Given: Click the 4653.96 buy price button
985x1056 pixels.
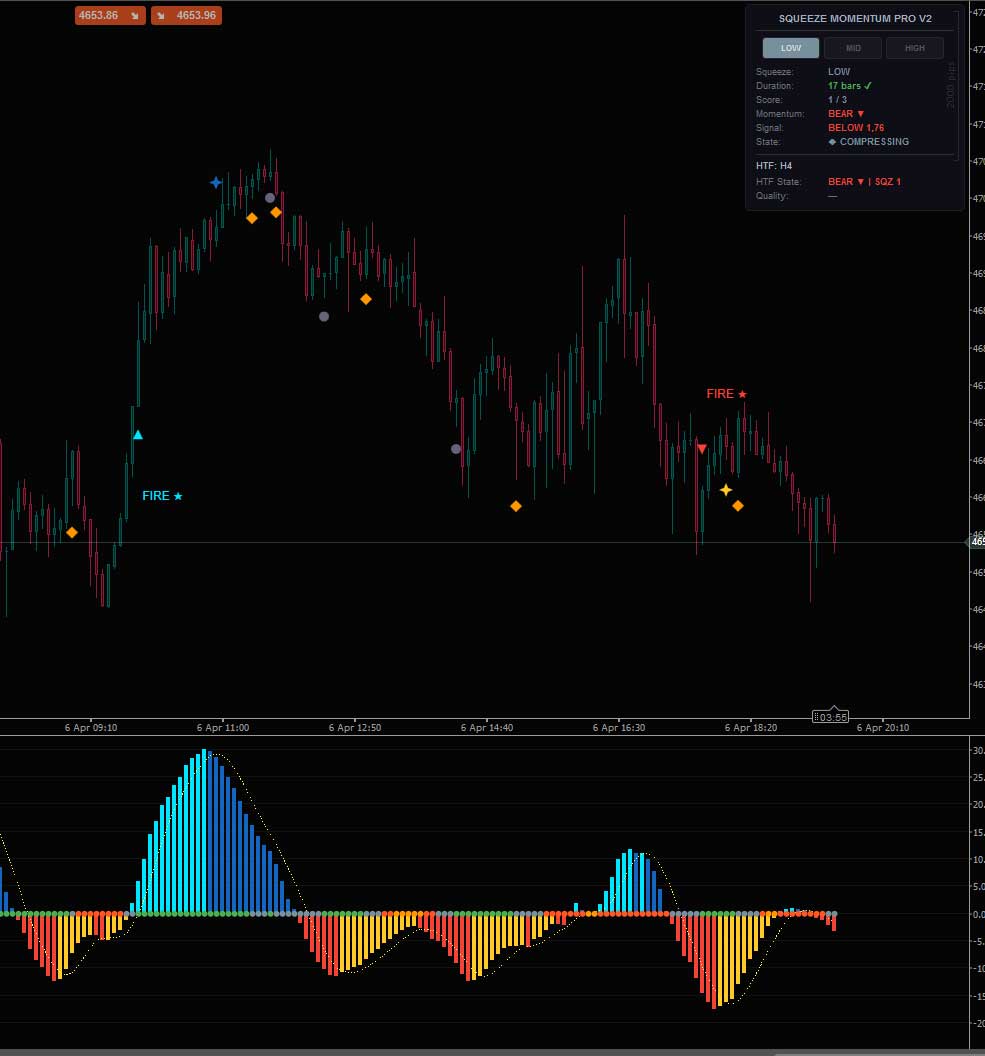Looking at the screenshot, I should (x=186, y=16).
